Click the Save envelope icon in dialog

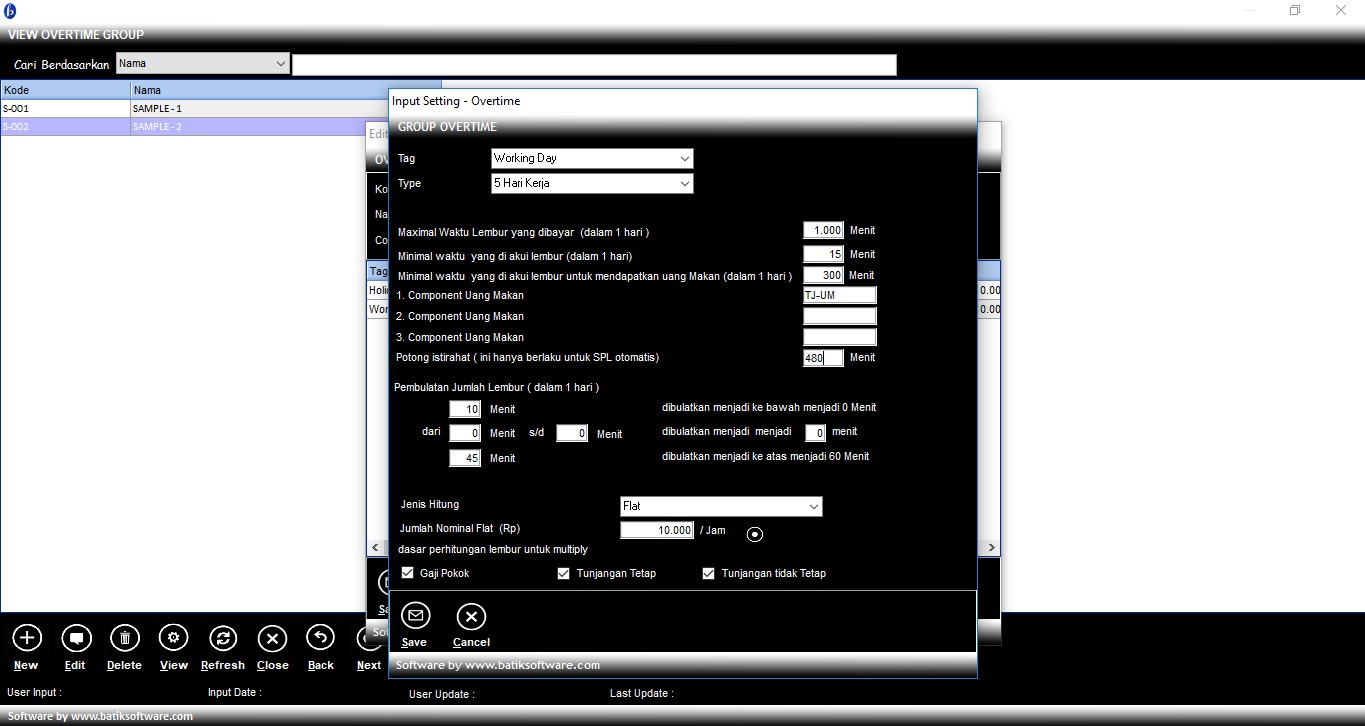pyautogui.click(x=415, y=616)
